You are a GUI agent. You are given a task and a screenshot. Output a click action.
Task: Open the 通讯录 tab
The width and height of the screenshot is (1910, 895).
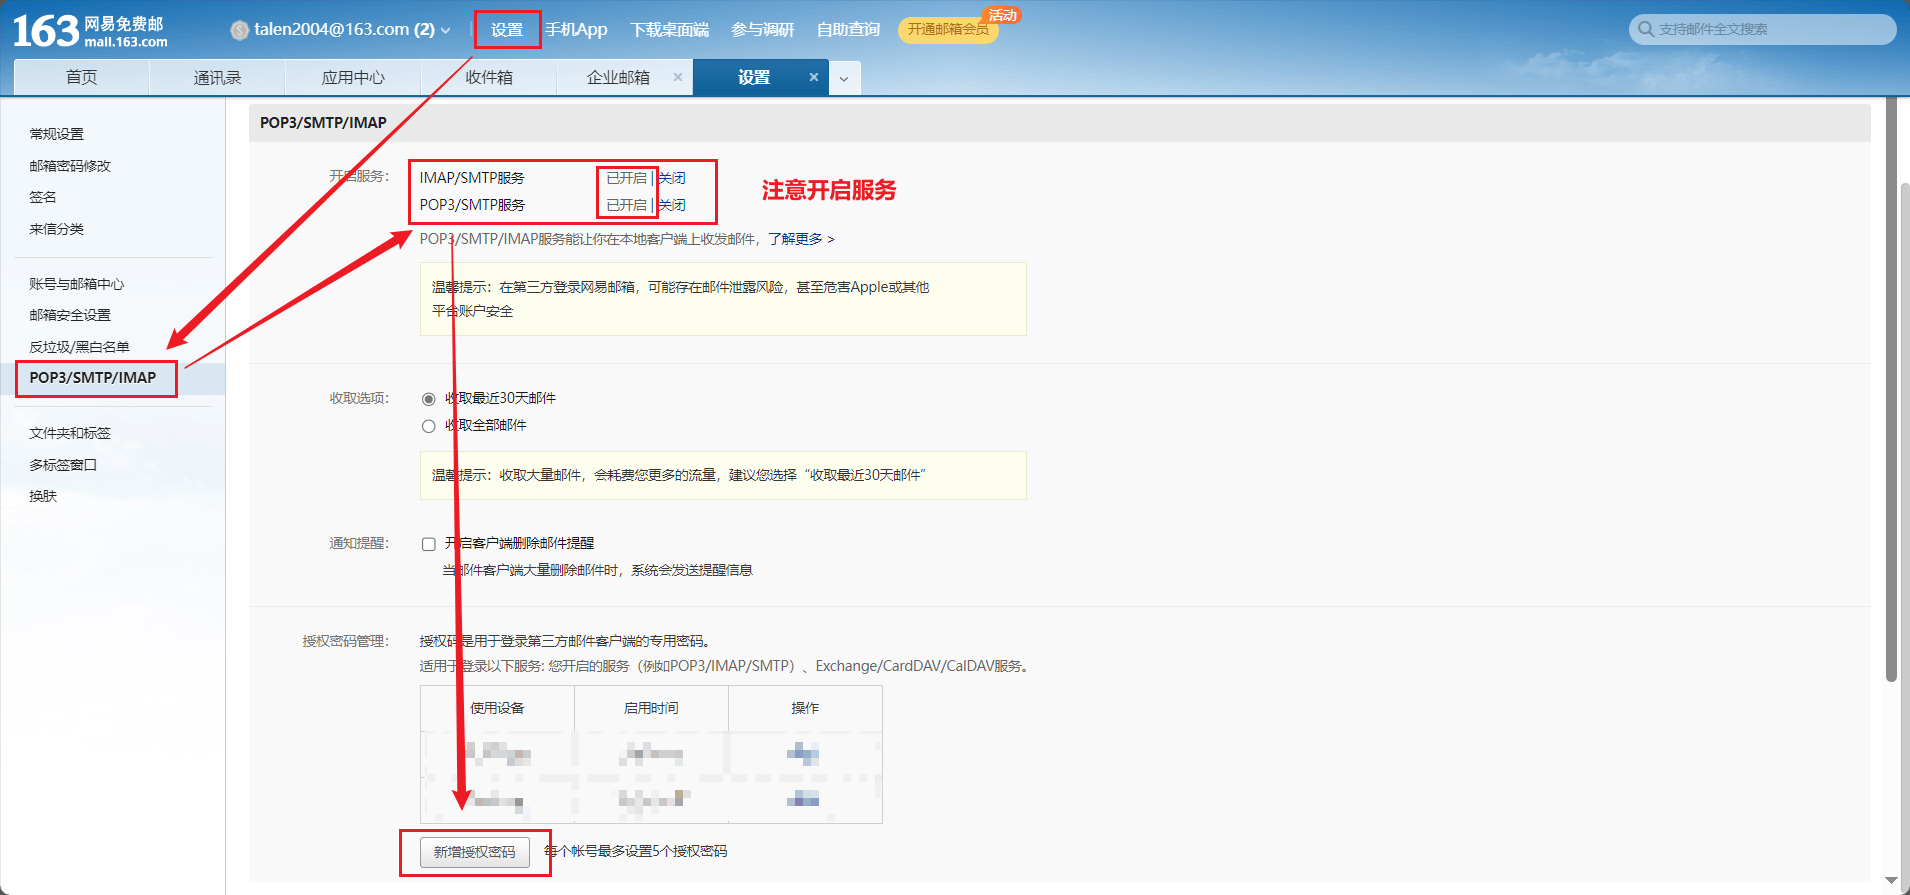pos(217,77)
